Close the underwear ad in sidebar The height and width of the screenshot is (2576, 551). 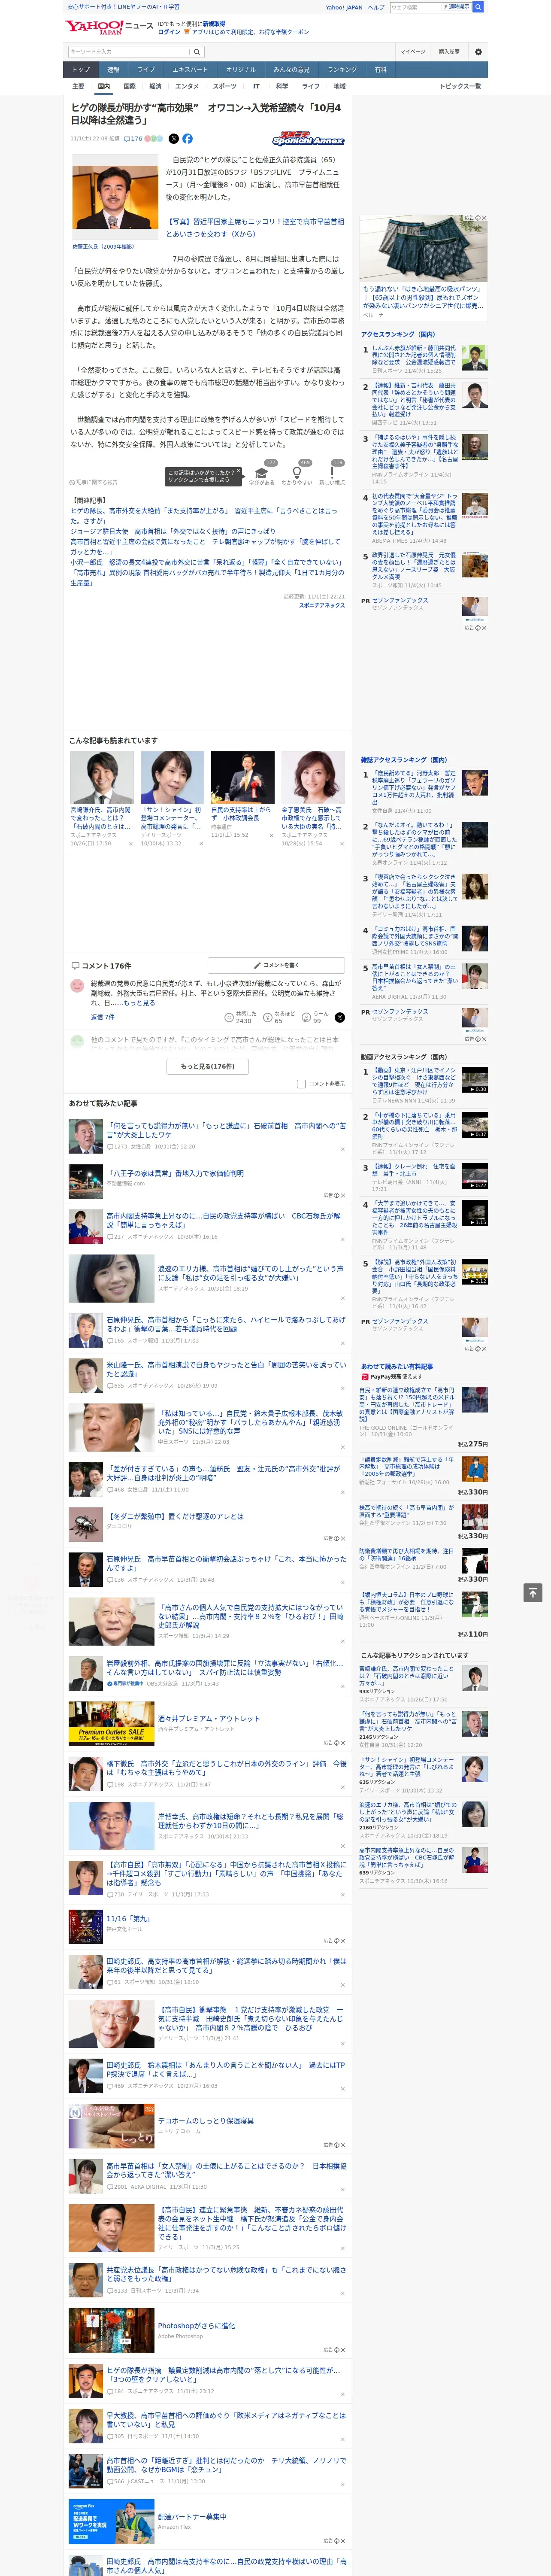pos(484,218)
